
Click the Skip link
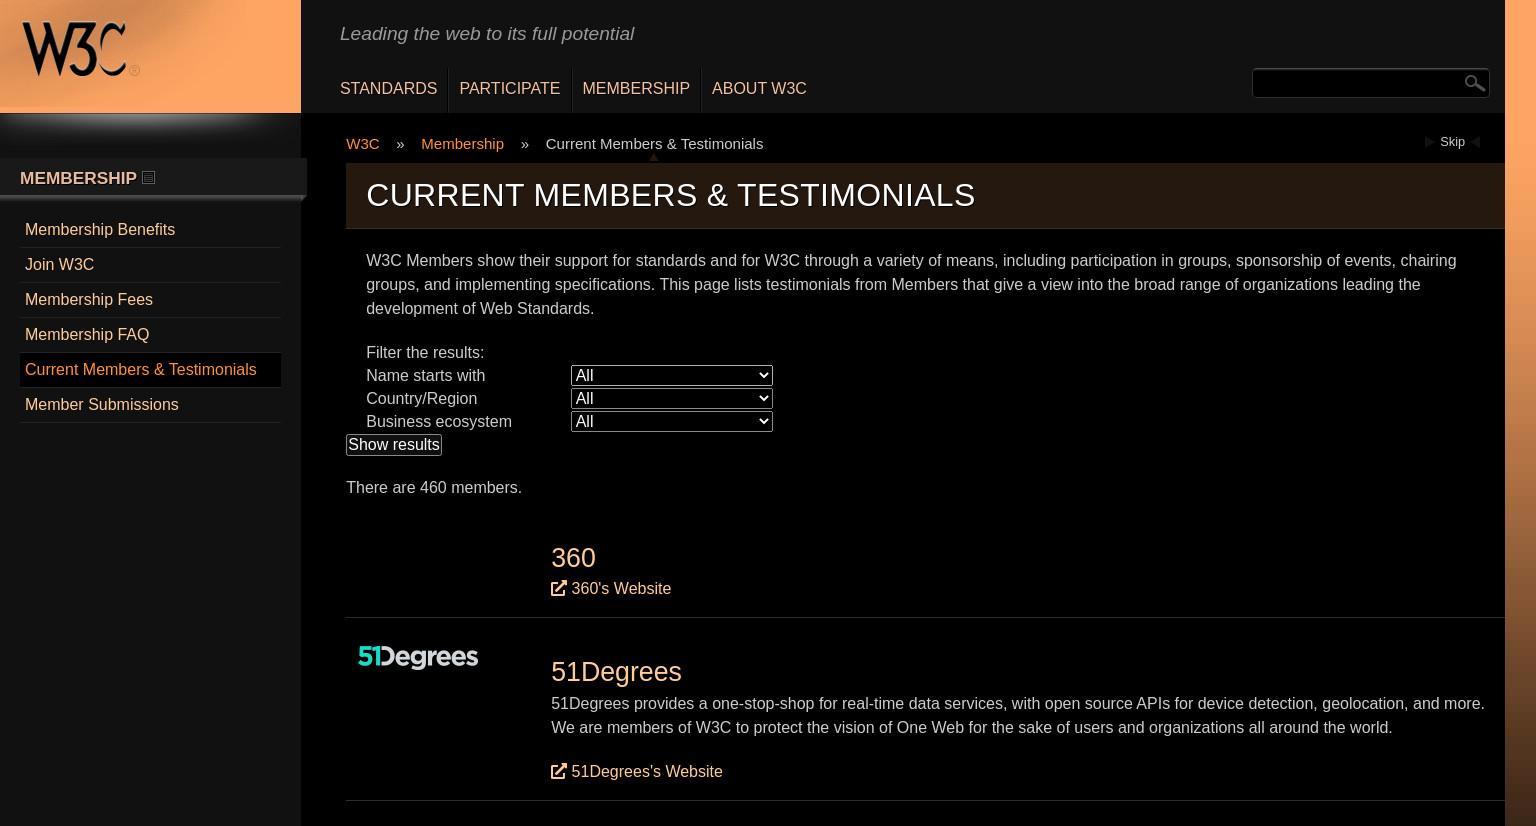(1452, 142)
